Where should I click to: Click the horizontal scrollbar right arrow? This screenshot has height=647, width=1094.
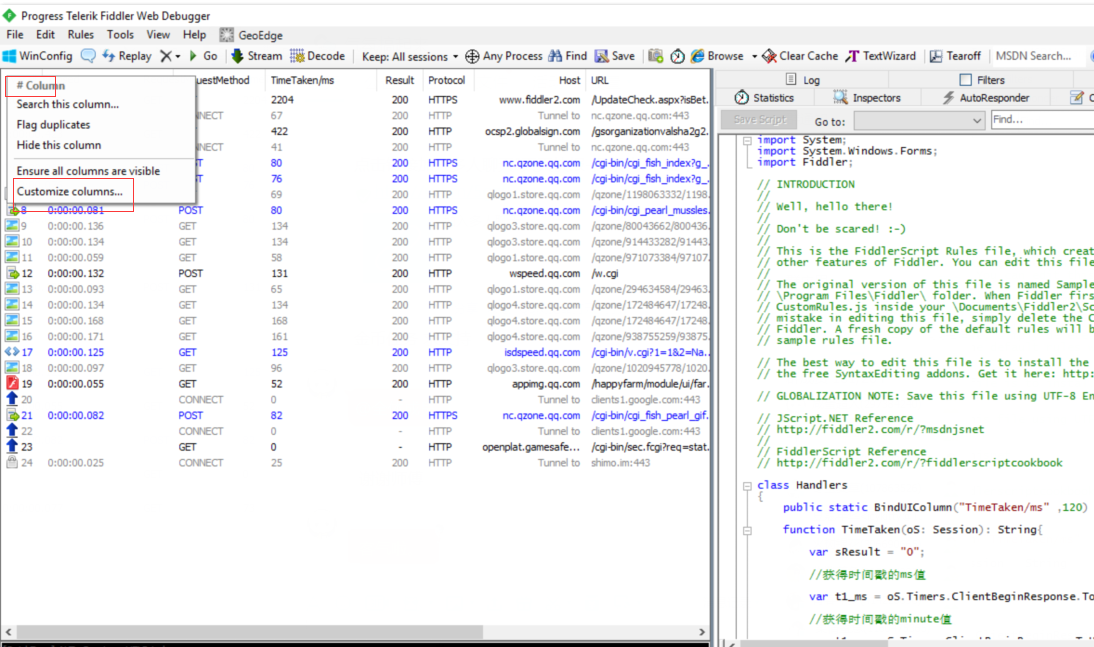click(702, 632)
